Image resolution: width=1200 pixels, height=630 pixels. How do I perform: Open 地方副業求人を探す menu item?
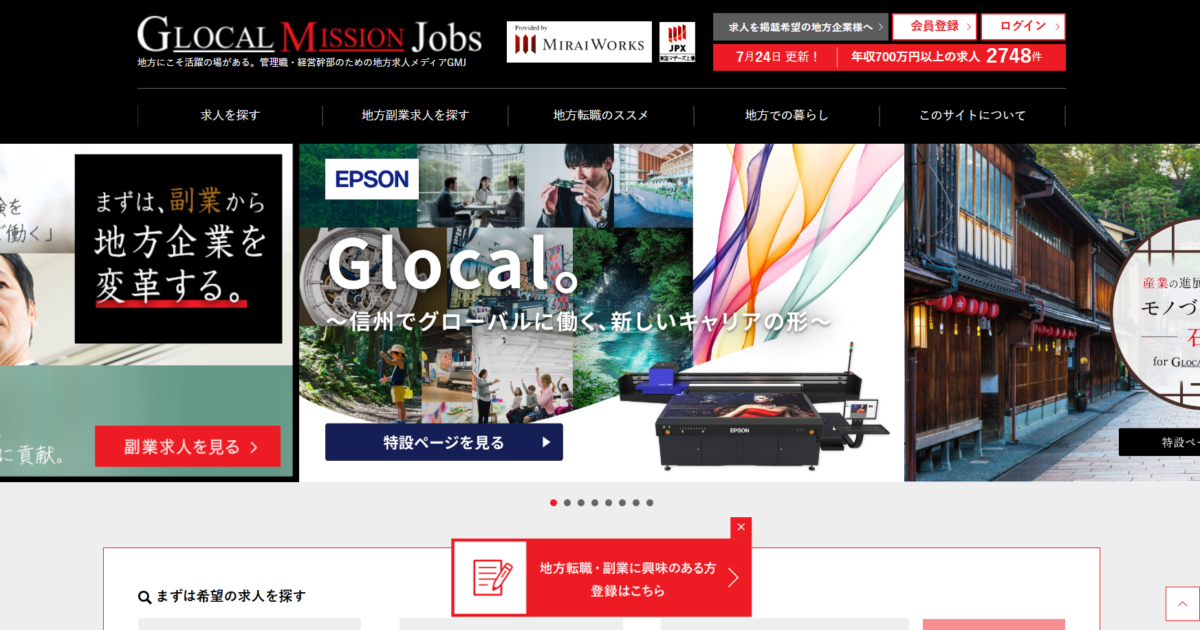415,115
